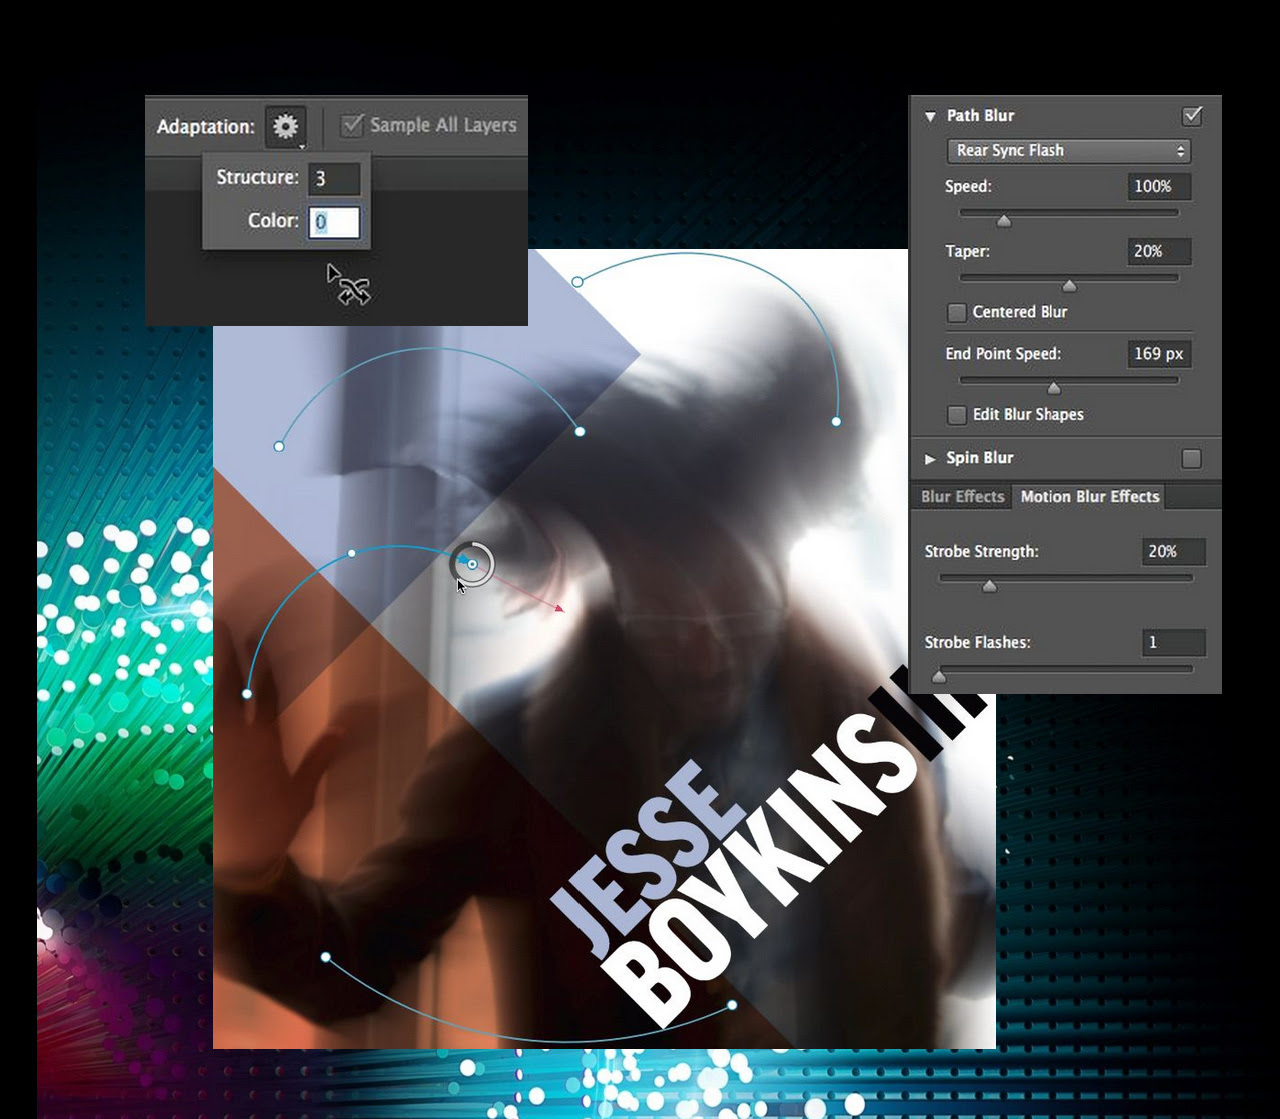Viewport: 1280px width, 1119px height.
Task: Select the Motion Blur Effects tab
Action: pyautogui.click(x=1090, y=497)
